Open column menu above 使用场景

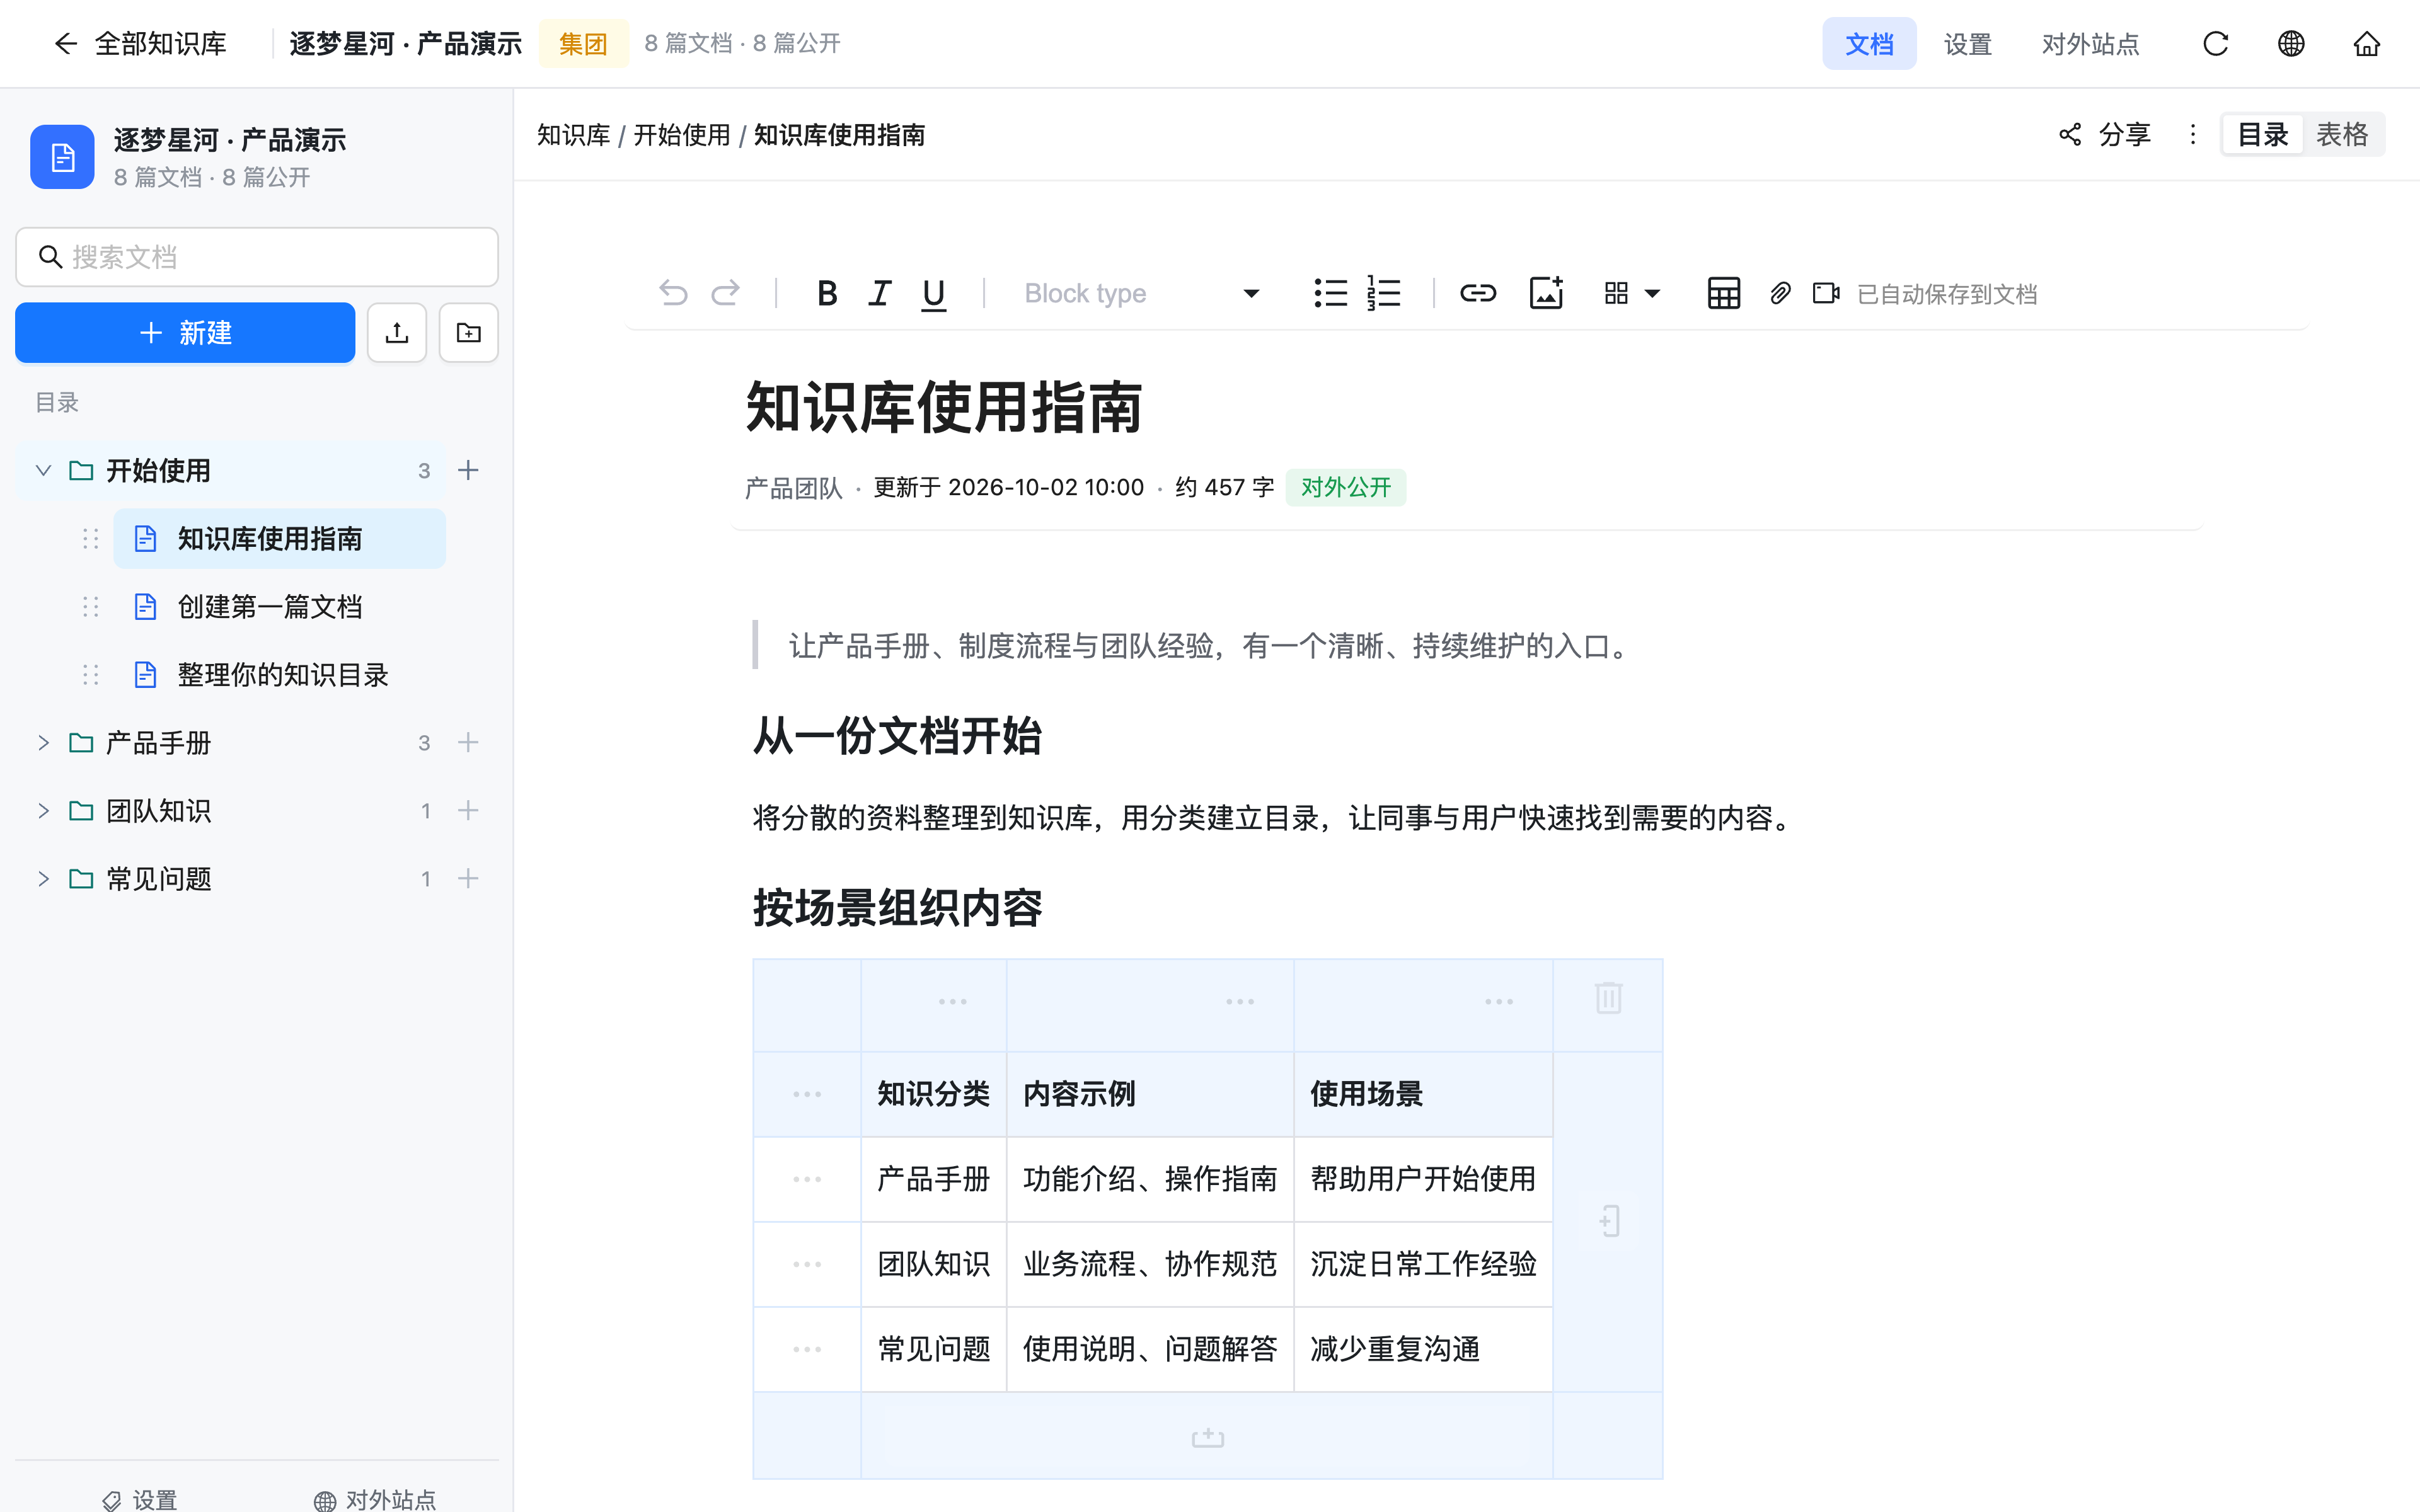pos(1498,1001)
